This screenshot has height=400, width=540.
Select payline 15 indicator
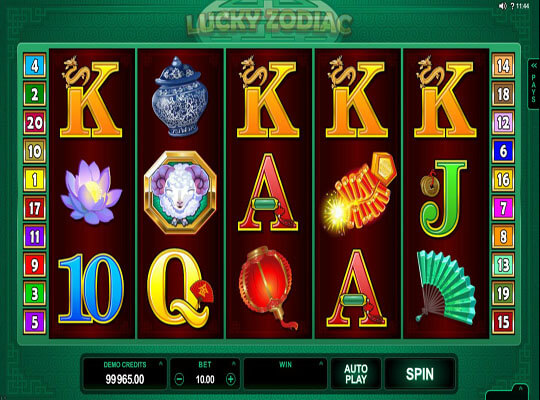(x=503, y=322)
